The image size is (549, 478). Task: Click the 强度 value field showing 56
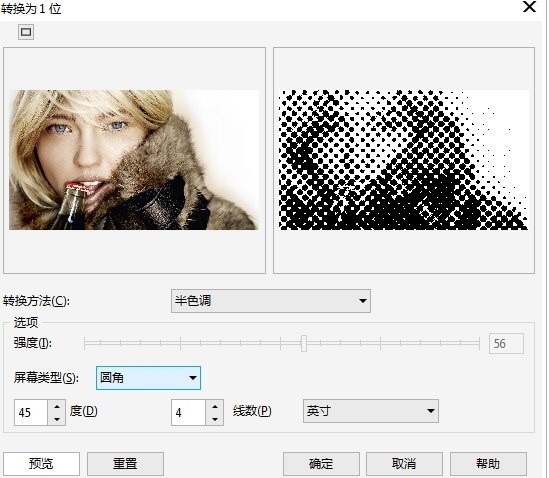pyautogui.click(x=506, y=344)
